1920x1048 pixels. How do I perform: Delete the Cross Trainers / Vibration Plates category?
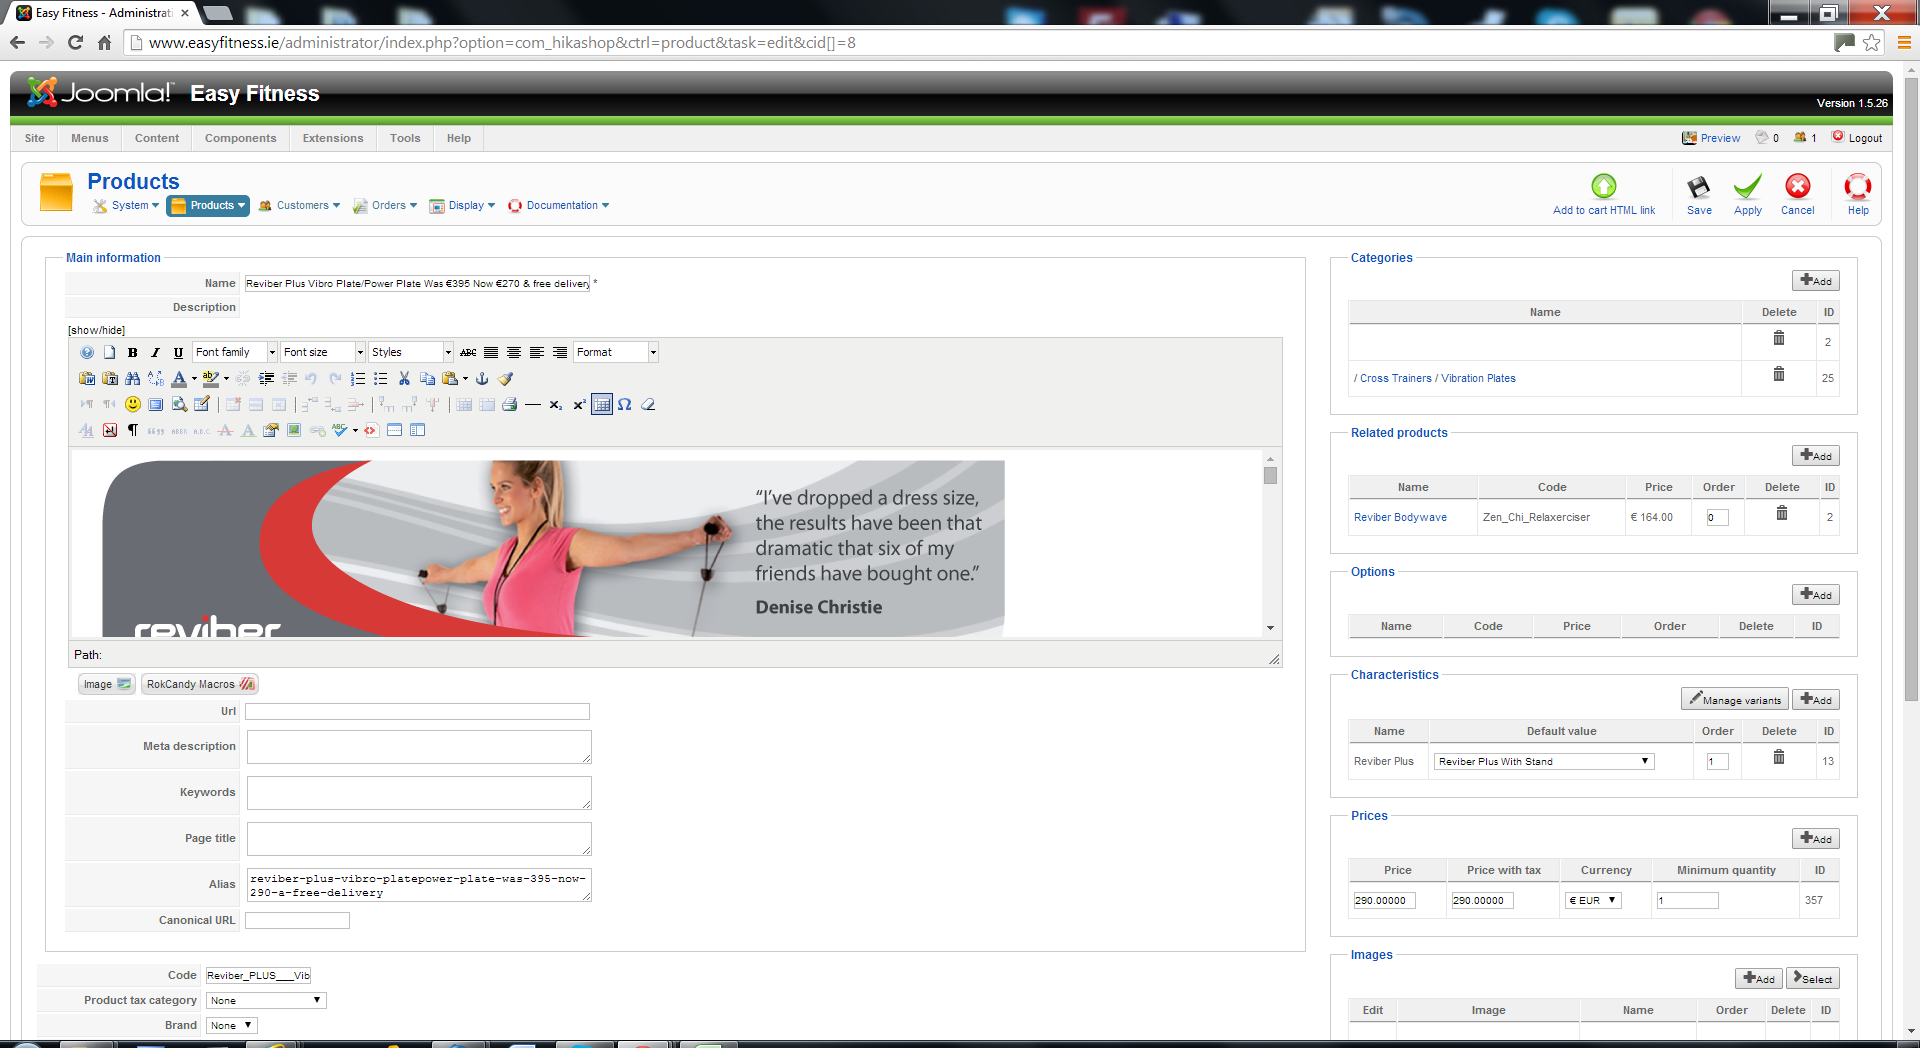pyautogui.click(x=1779, y=374)
